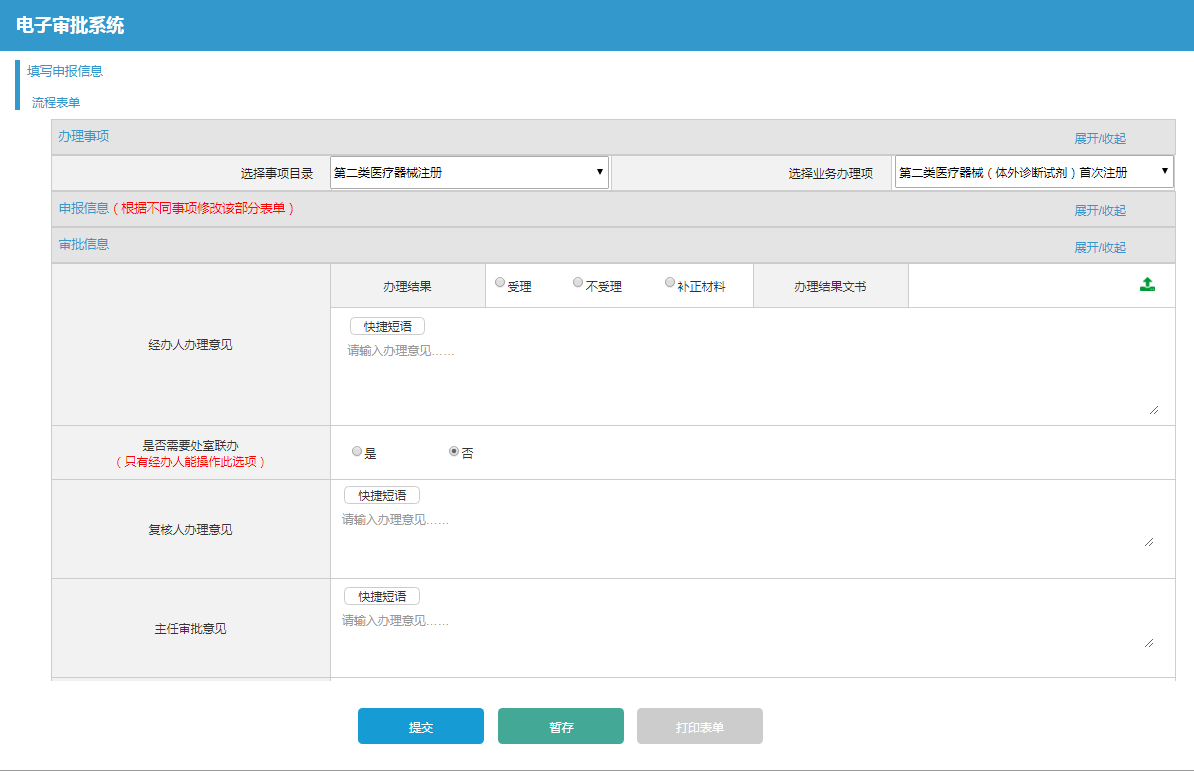Click the green 暂存 button
Viewport: 1194px width, 776px height.
(560, 727)
